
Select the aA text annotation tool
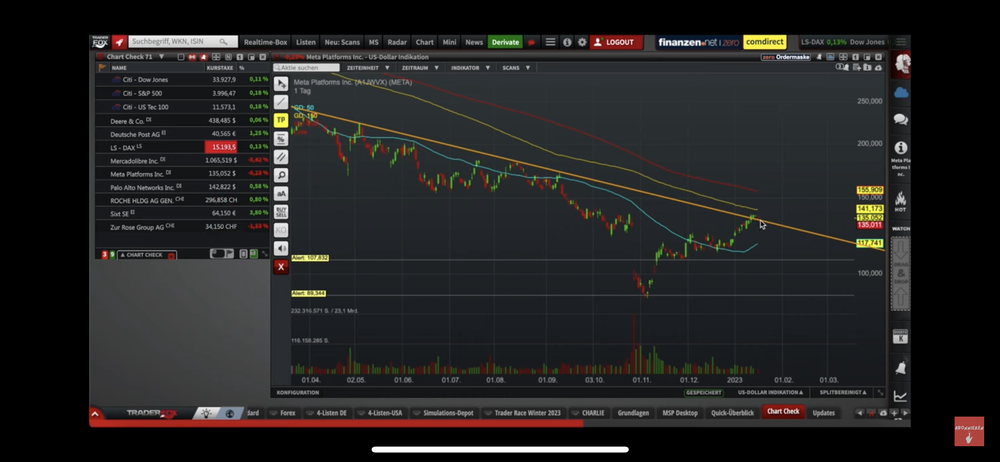tap(281, 193)
